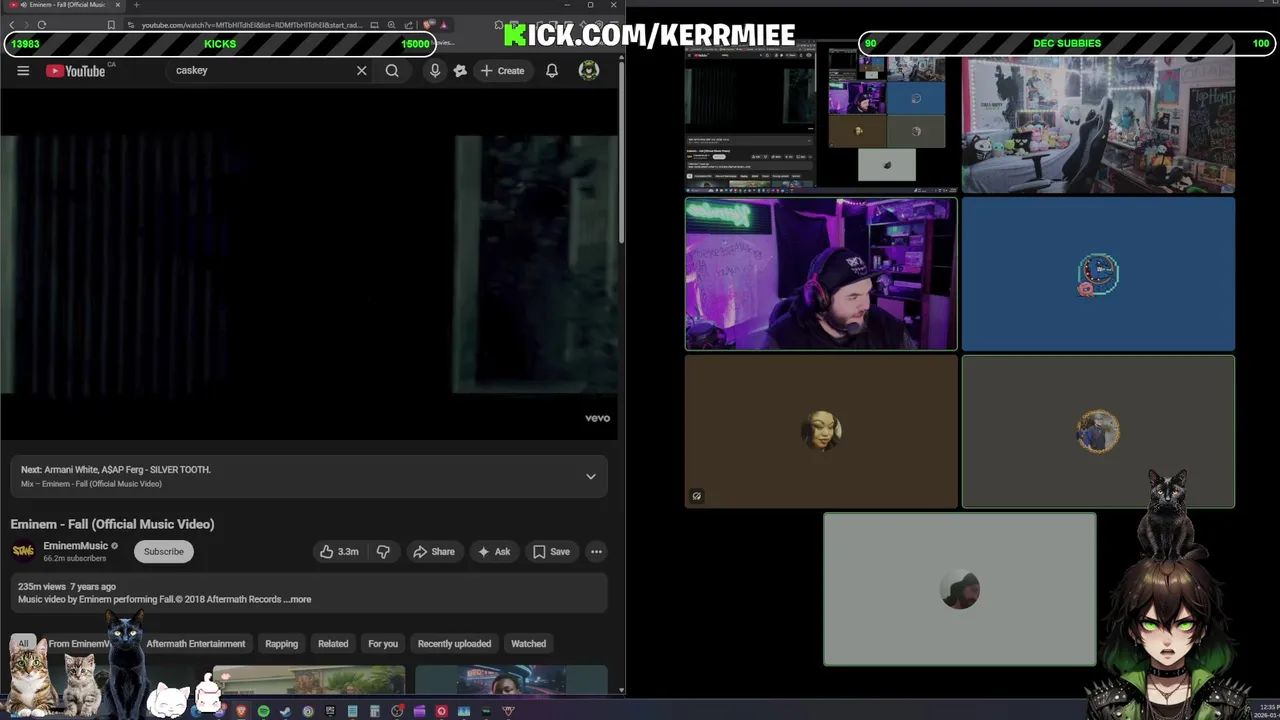
Task: Click the bedroom camera tile in call
Action: 1098,124
